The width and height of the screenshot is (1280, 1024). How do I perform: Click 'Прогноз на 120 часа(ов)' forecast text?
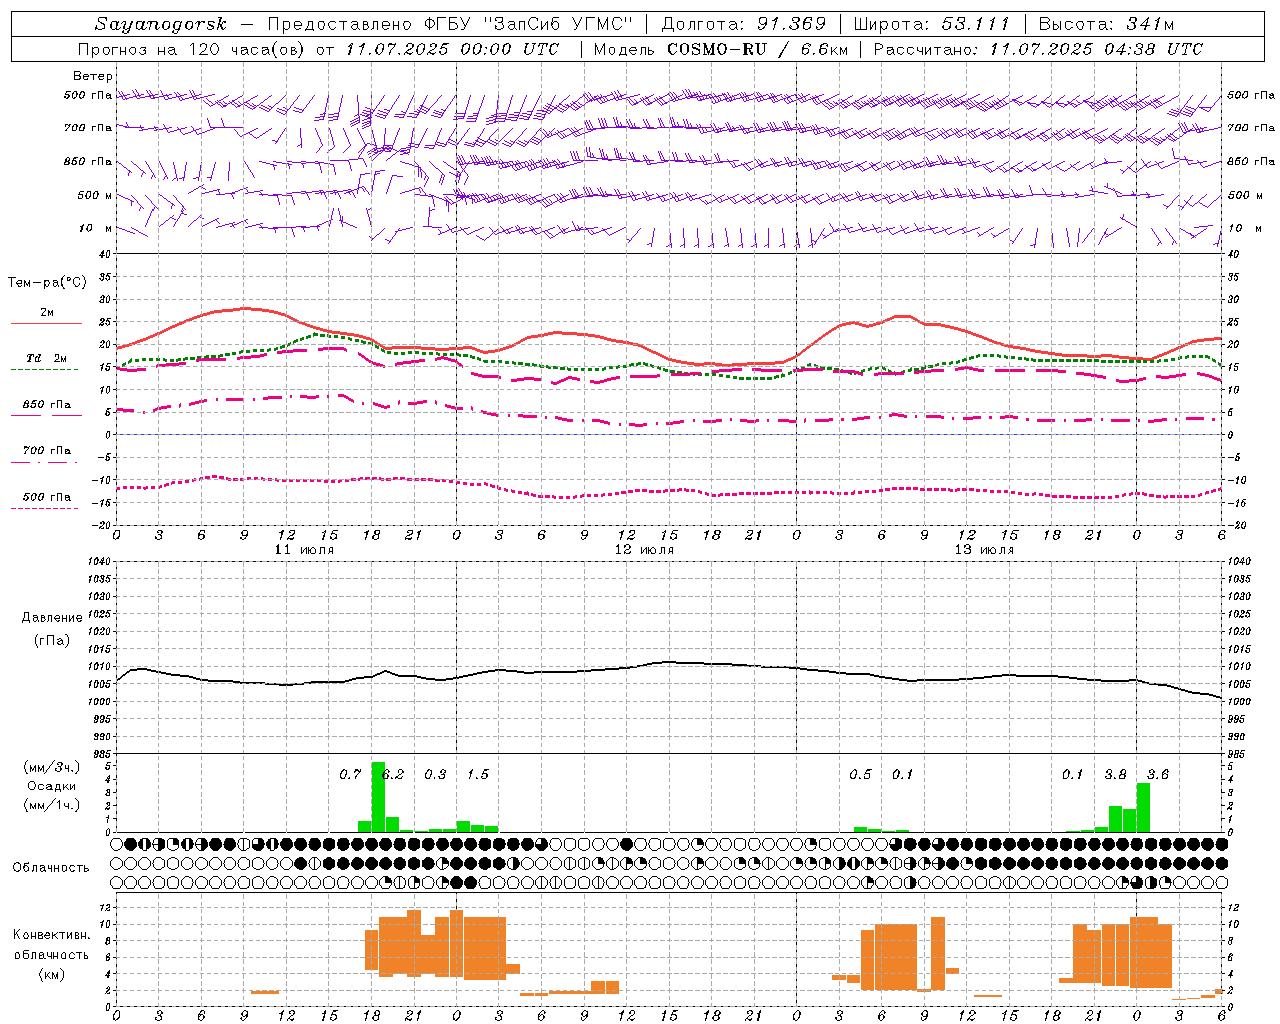tap(192, 49)
